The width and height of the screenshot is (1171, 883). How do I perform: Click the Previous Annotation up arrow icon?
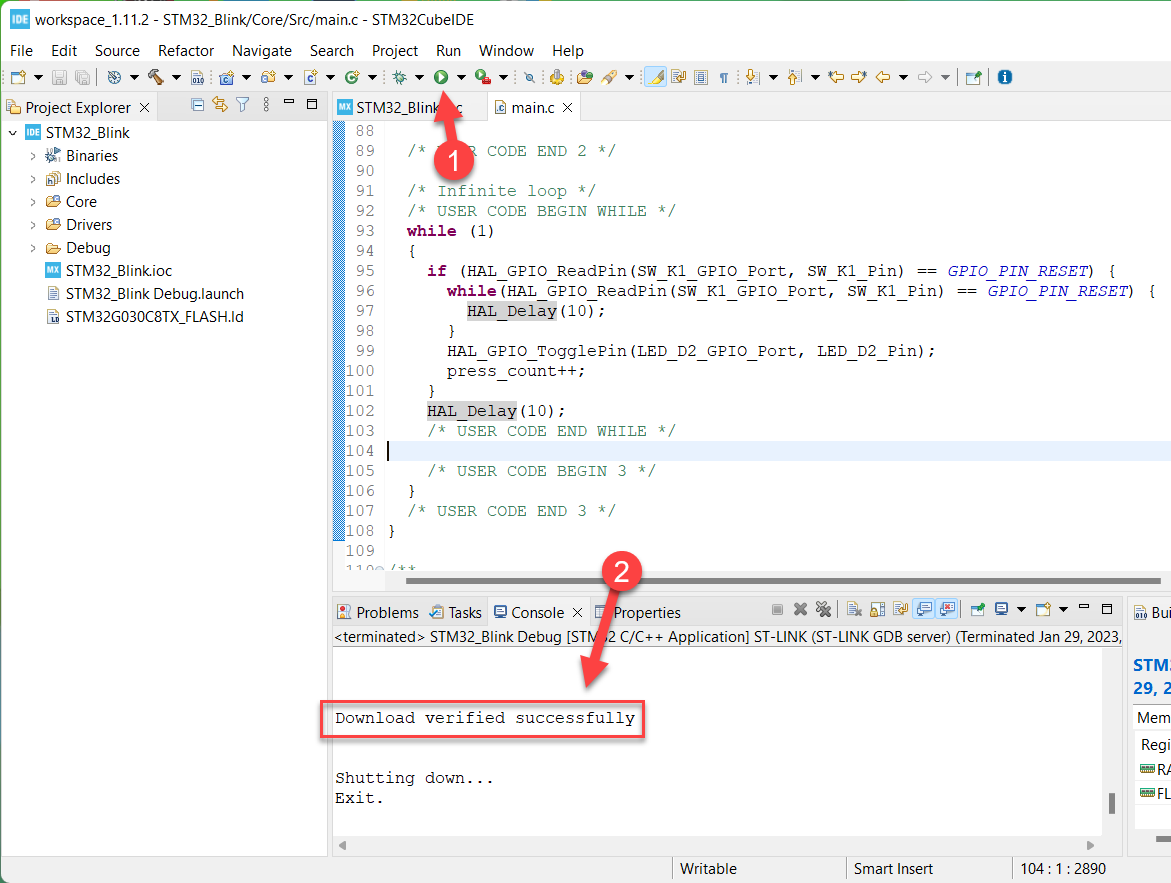click(x=795, y=77)
